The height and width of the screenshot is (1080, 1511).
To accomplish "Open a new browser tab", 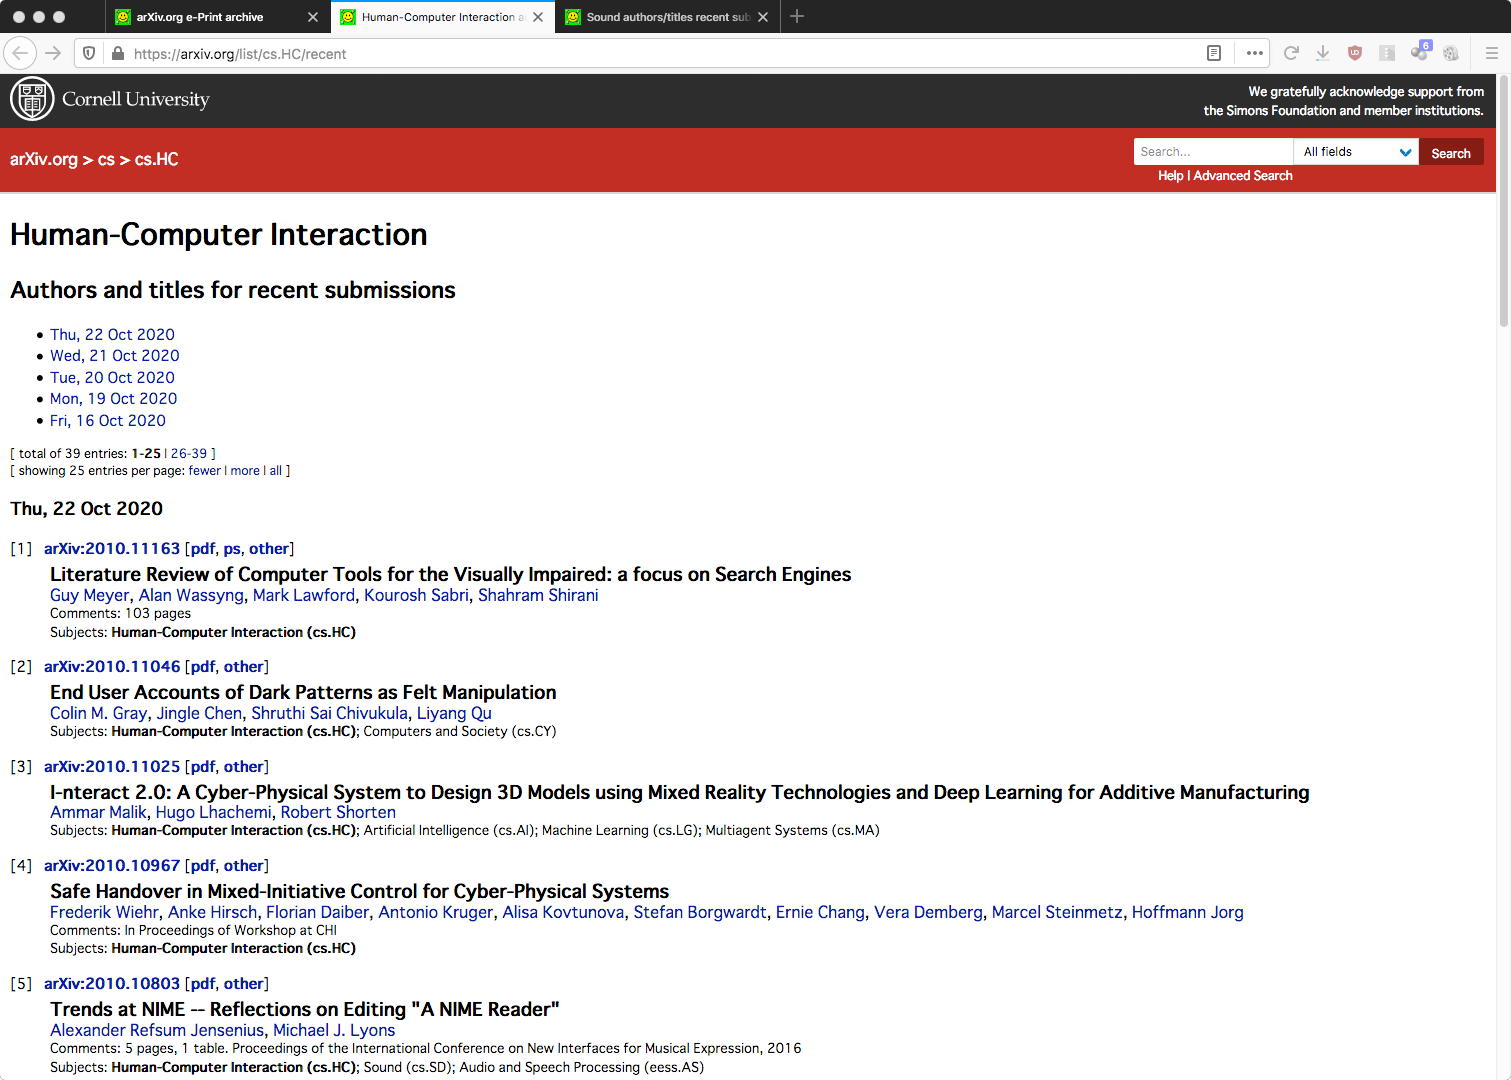I will [797, 16].
